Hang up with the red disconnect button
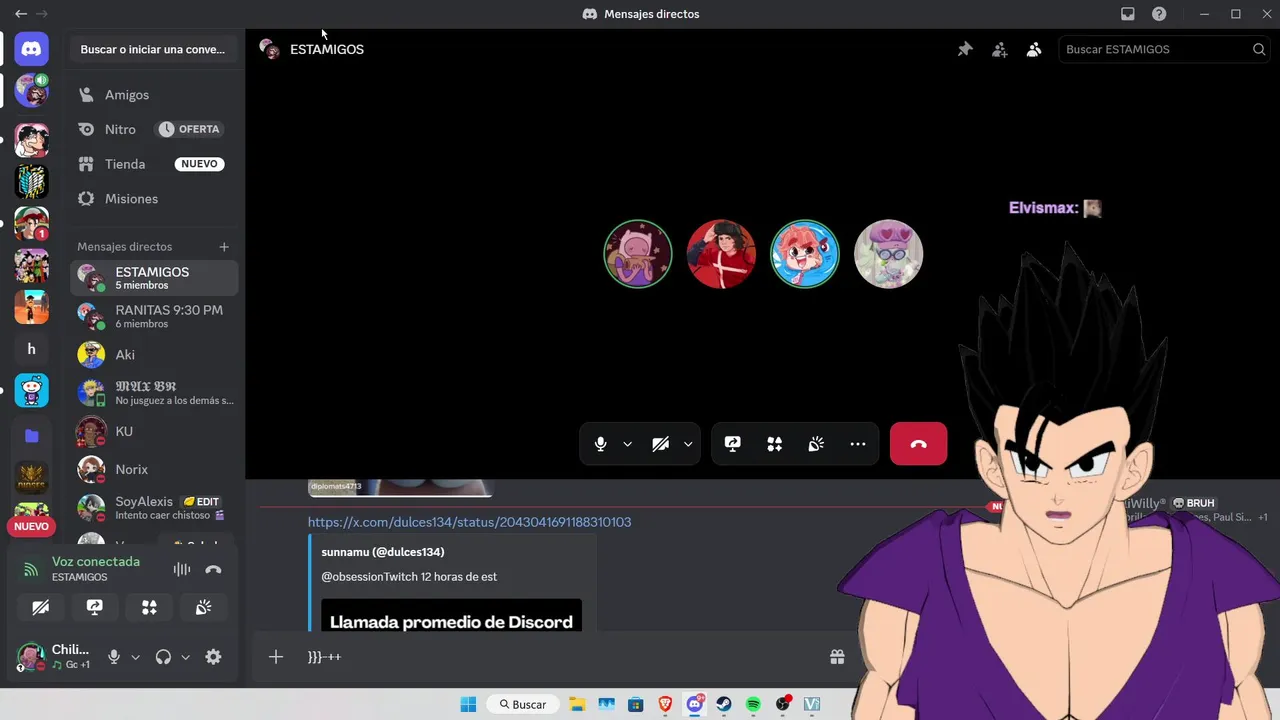The width and height of the screenshot is (1280, 720). pyautogui.click(x=918, y=444)
